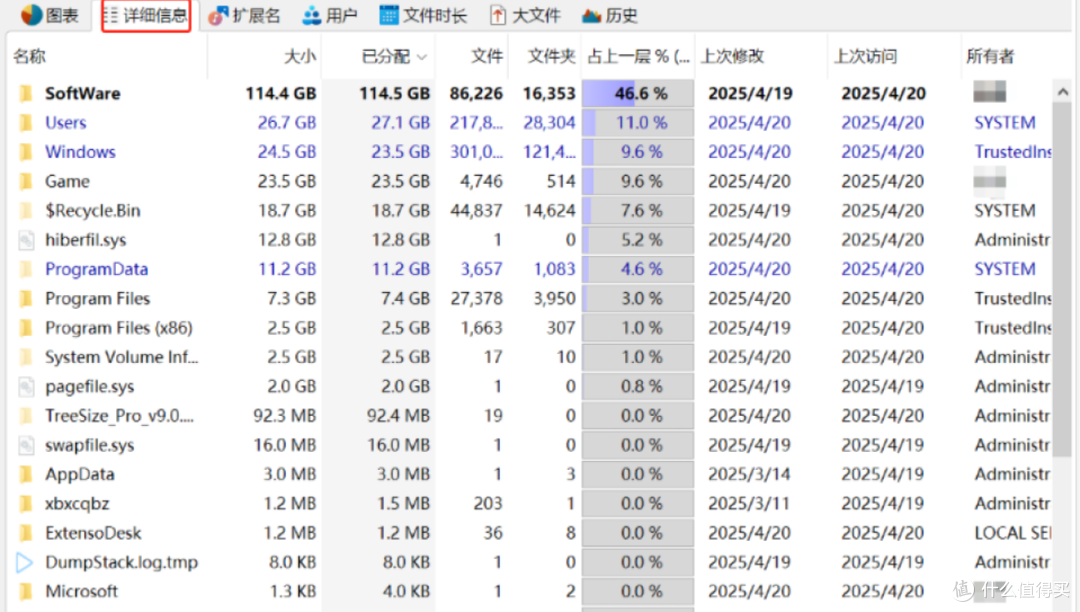
Task: Sort by the 上次修改 column header
Action: click(732, 56)
